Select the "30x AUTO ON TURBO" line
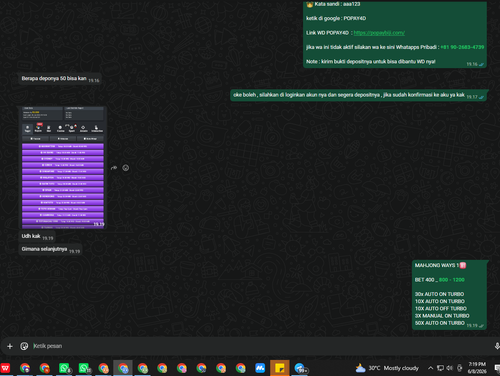This screenshot has height=376, width=500. click(x=439, y=294)
